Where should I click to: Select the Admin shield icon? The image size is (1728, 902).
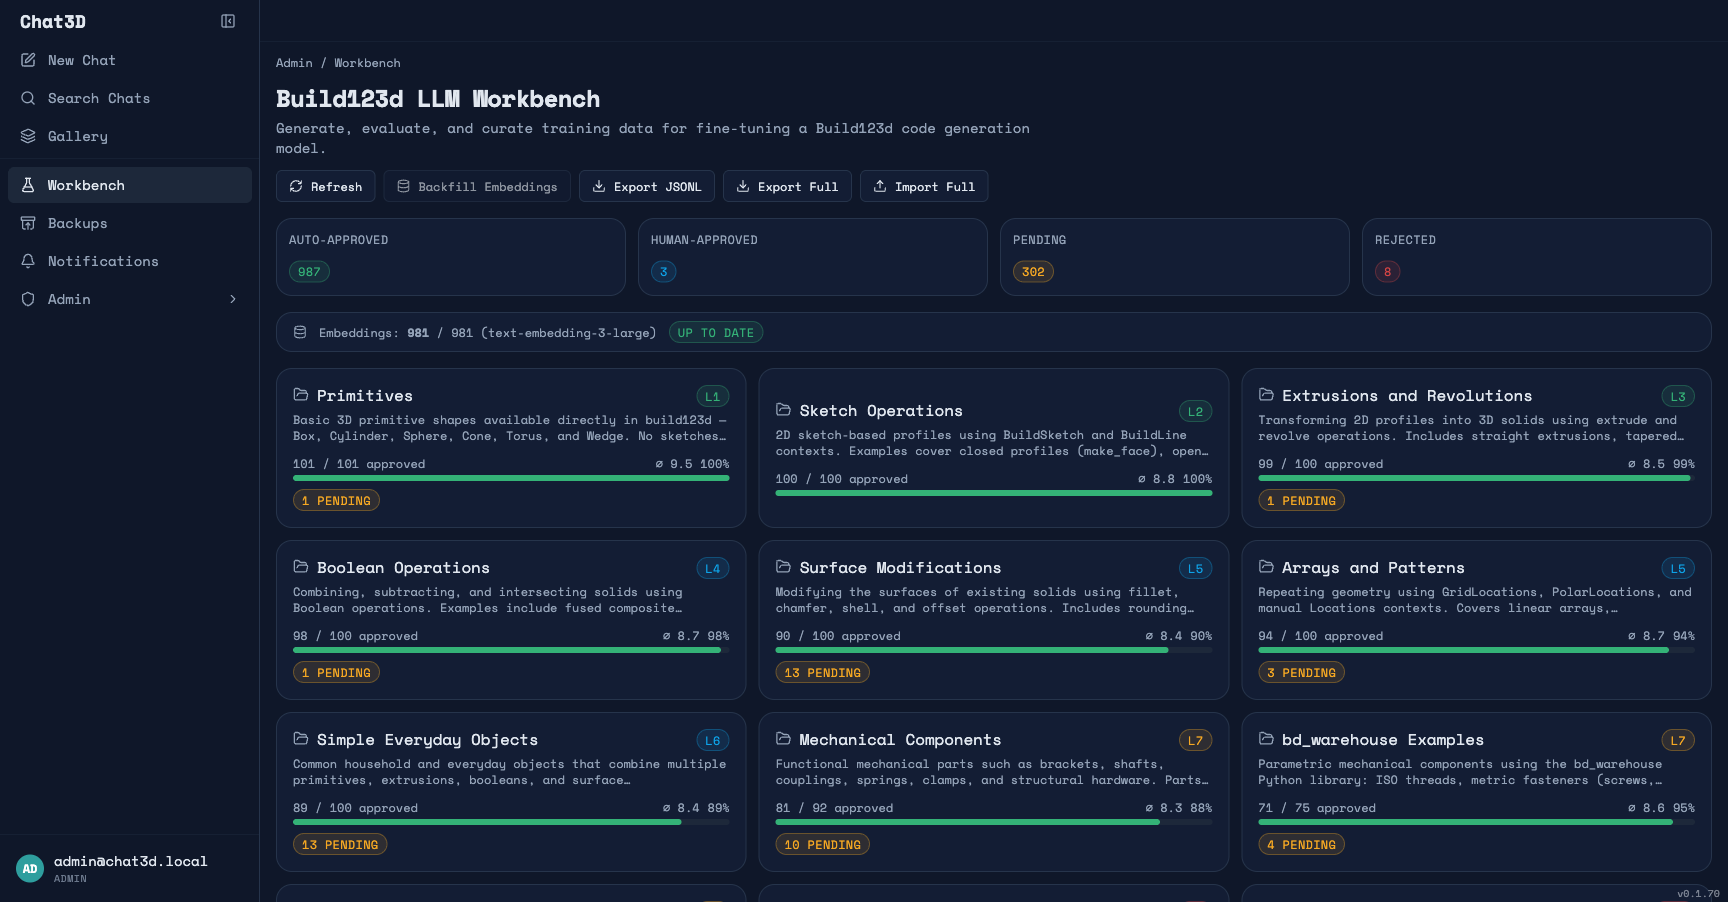click(x=30, y=299)
